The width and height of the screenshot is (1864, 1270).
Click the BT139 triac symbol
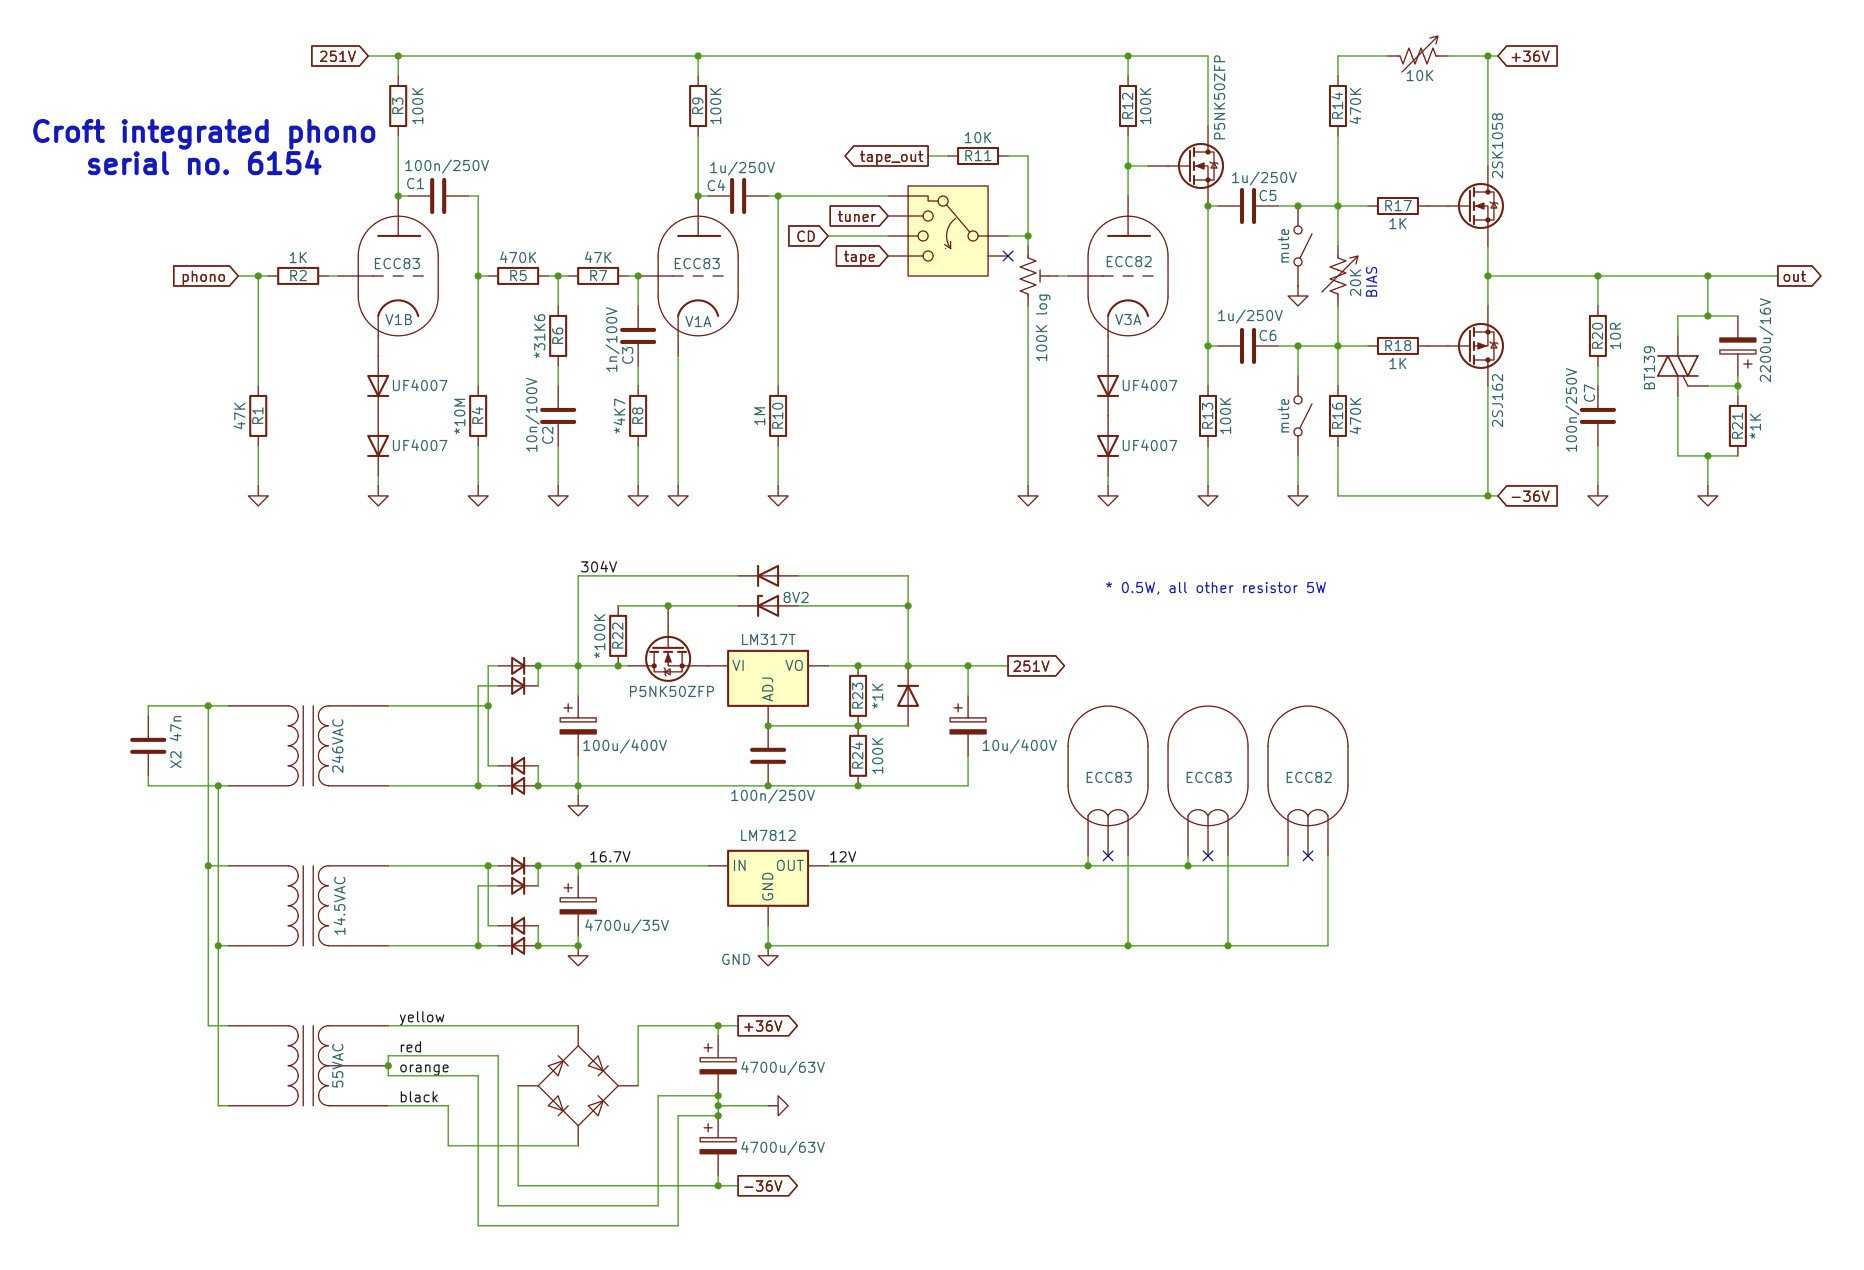pyautogui.click(x=1678, y=368)
